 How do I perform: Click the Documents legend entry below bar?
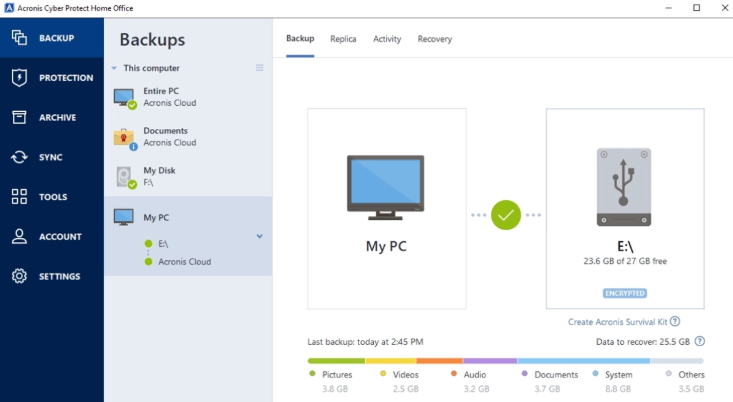click(550, 381)
